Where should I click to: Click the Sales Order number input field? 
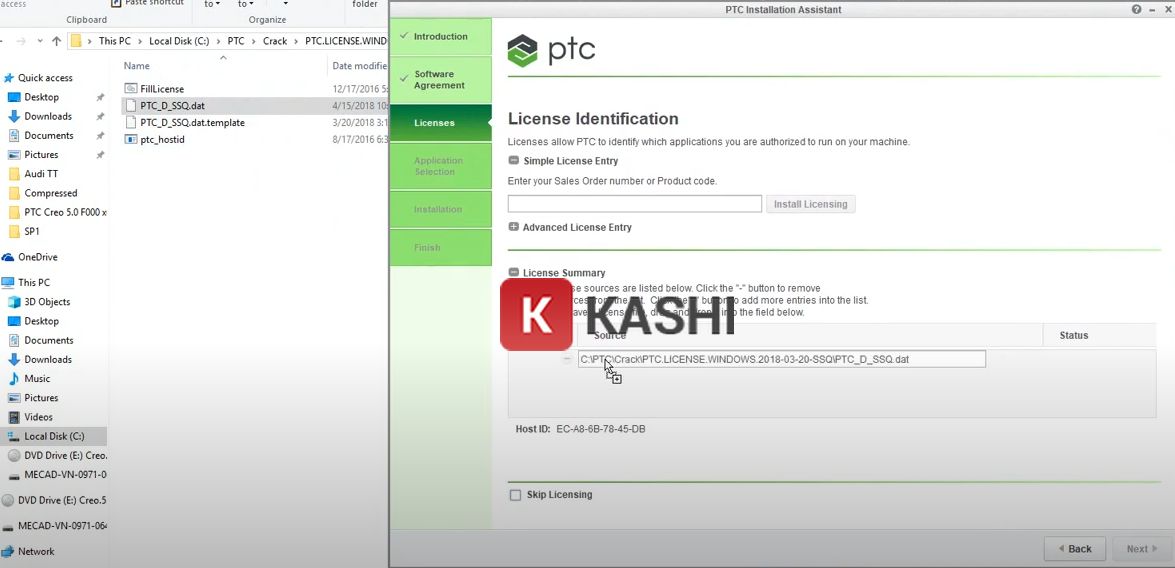point(635,204)
